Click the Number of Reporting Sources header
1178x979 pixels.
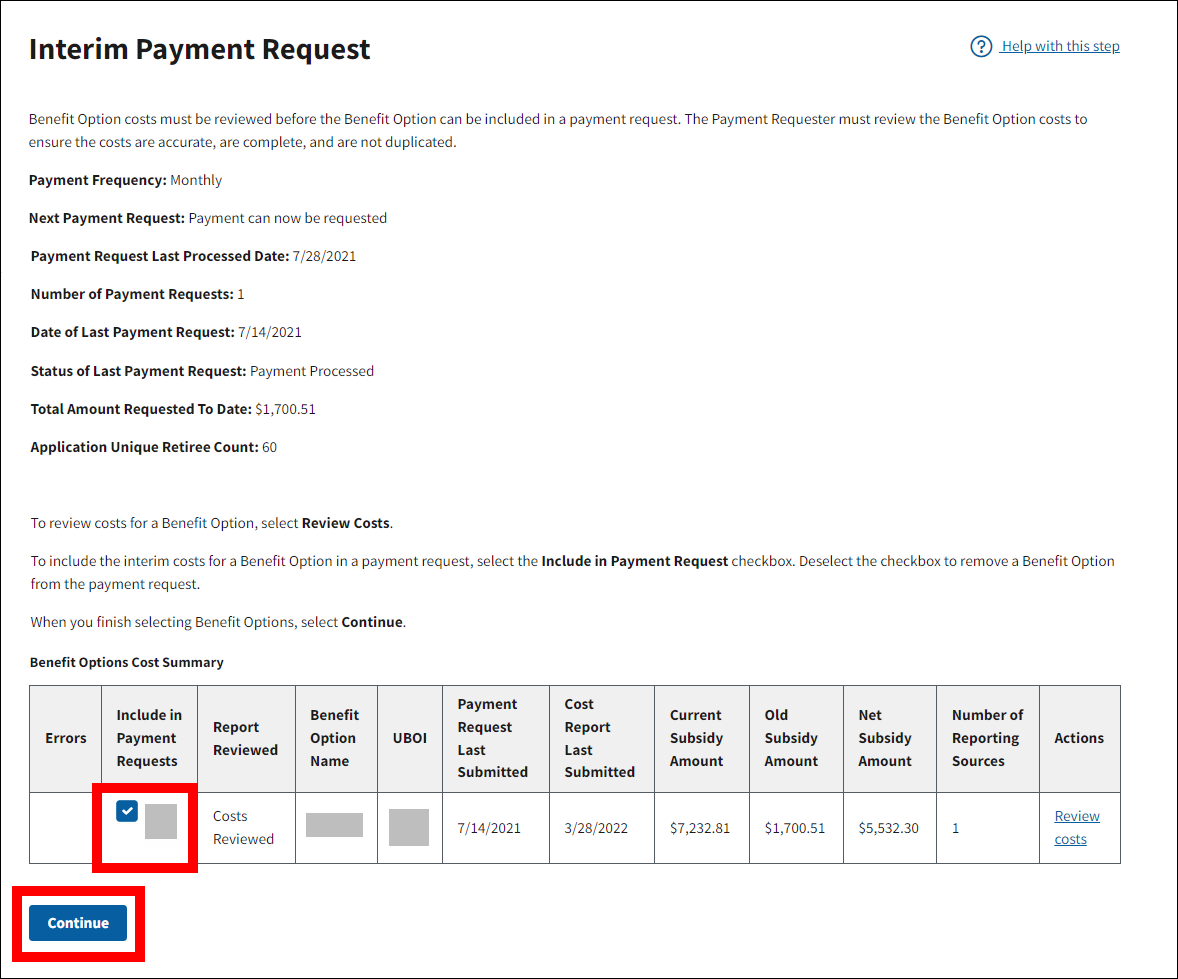coord(987,738)
